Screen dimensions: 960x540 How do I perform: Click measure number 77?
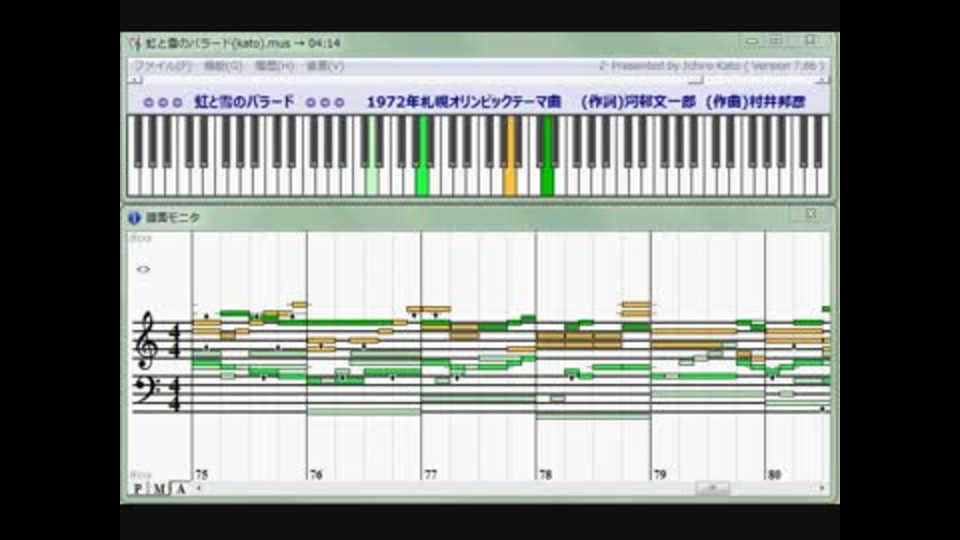(430, 474)
